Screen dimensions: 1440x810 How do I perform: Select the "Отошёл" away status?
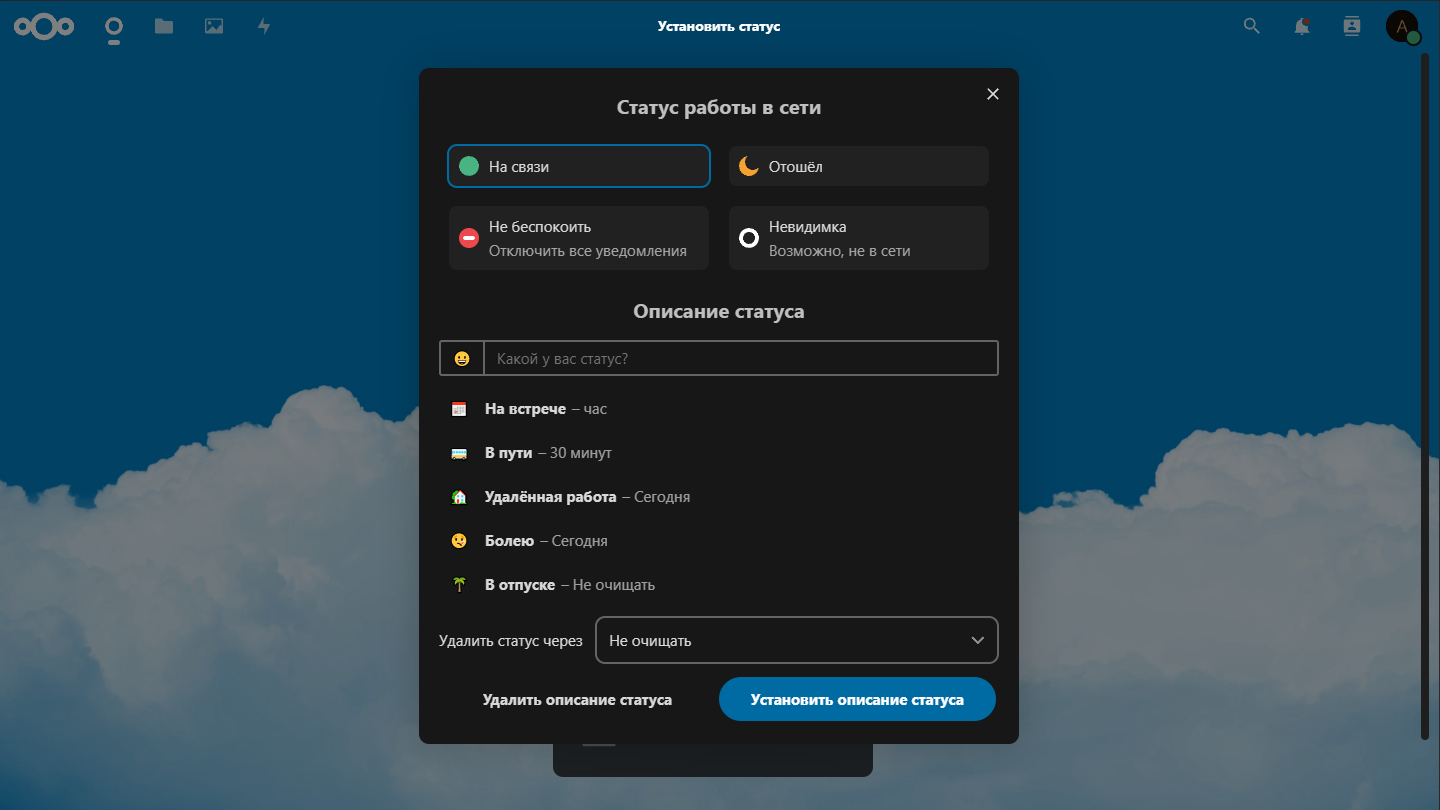tap(858, 167)
